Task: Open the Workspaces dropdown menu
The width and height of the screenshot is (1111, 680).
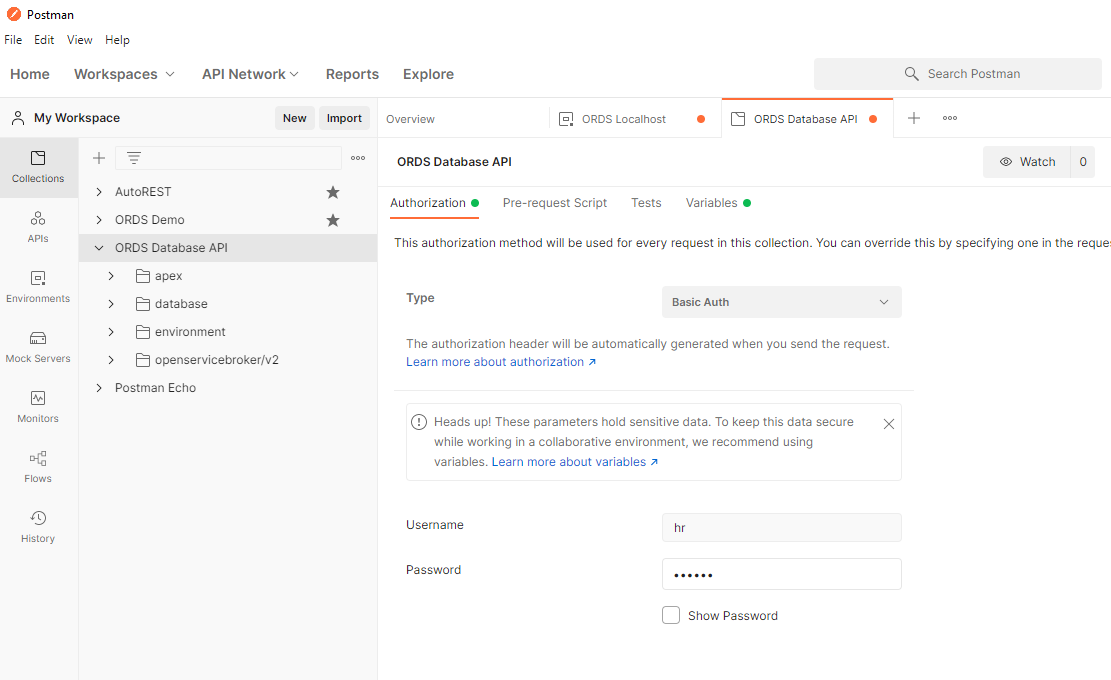Action: coord(124,74)
